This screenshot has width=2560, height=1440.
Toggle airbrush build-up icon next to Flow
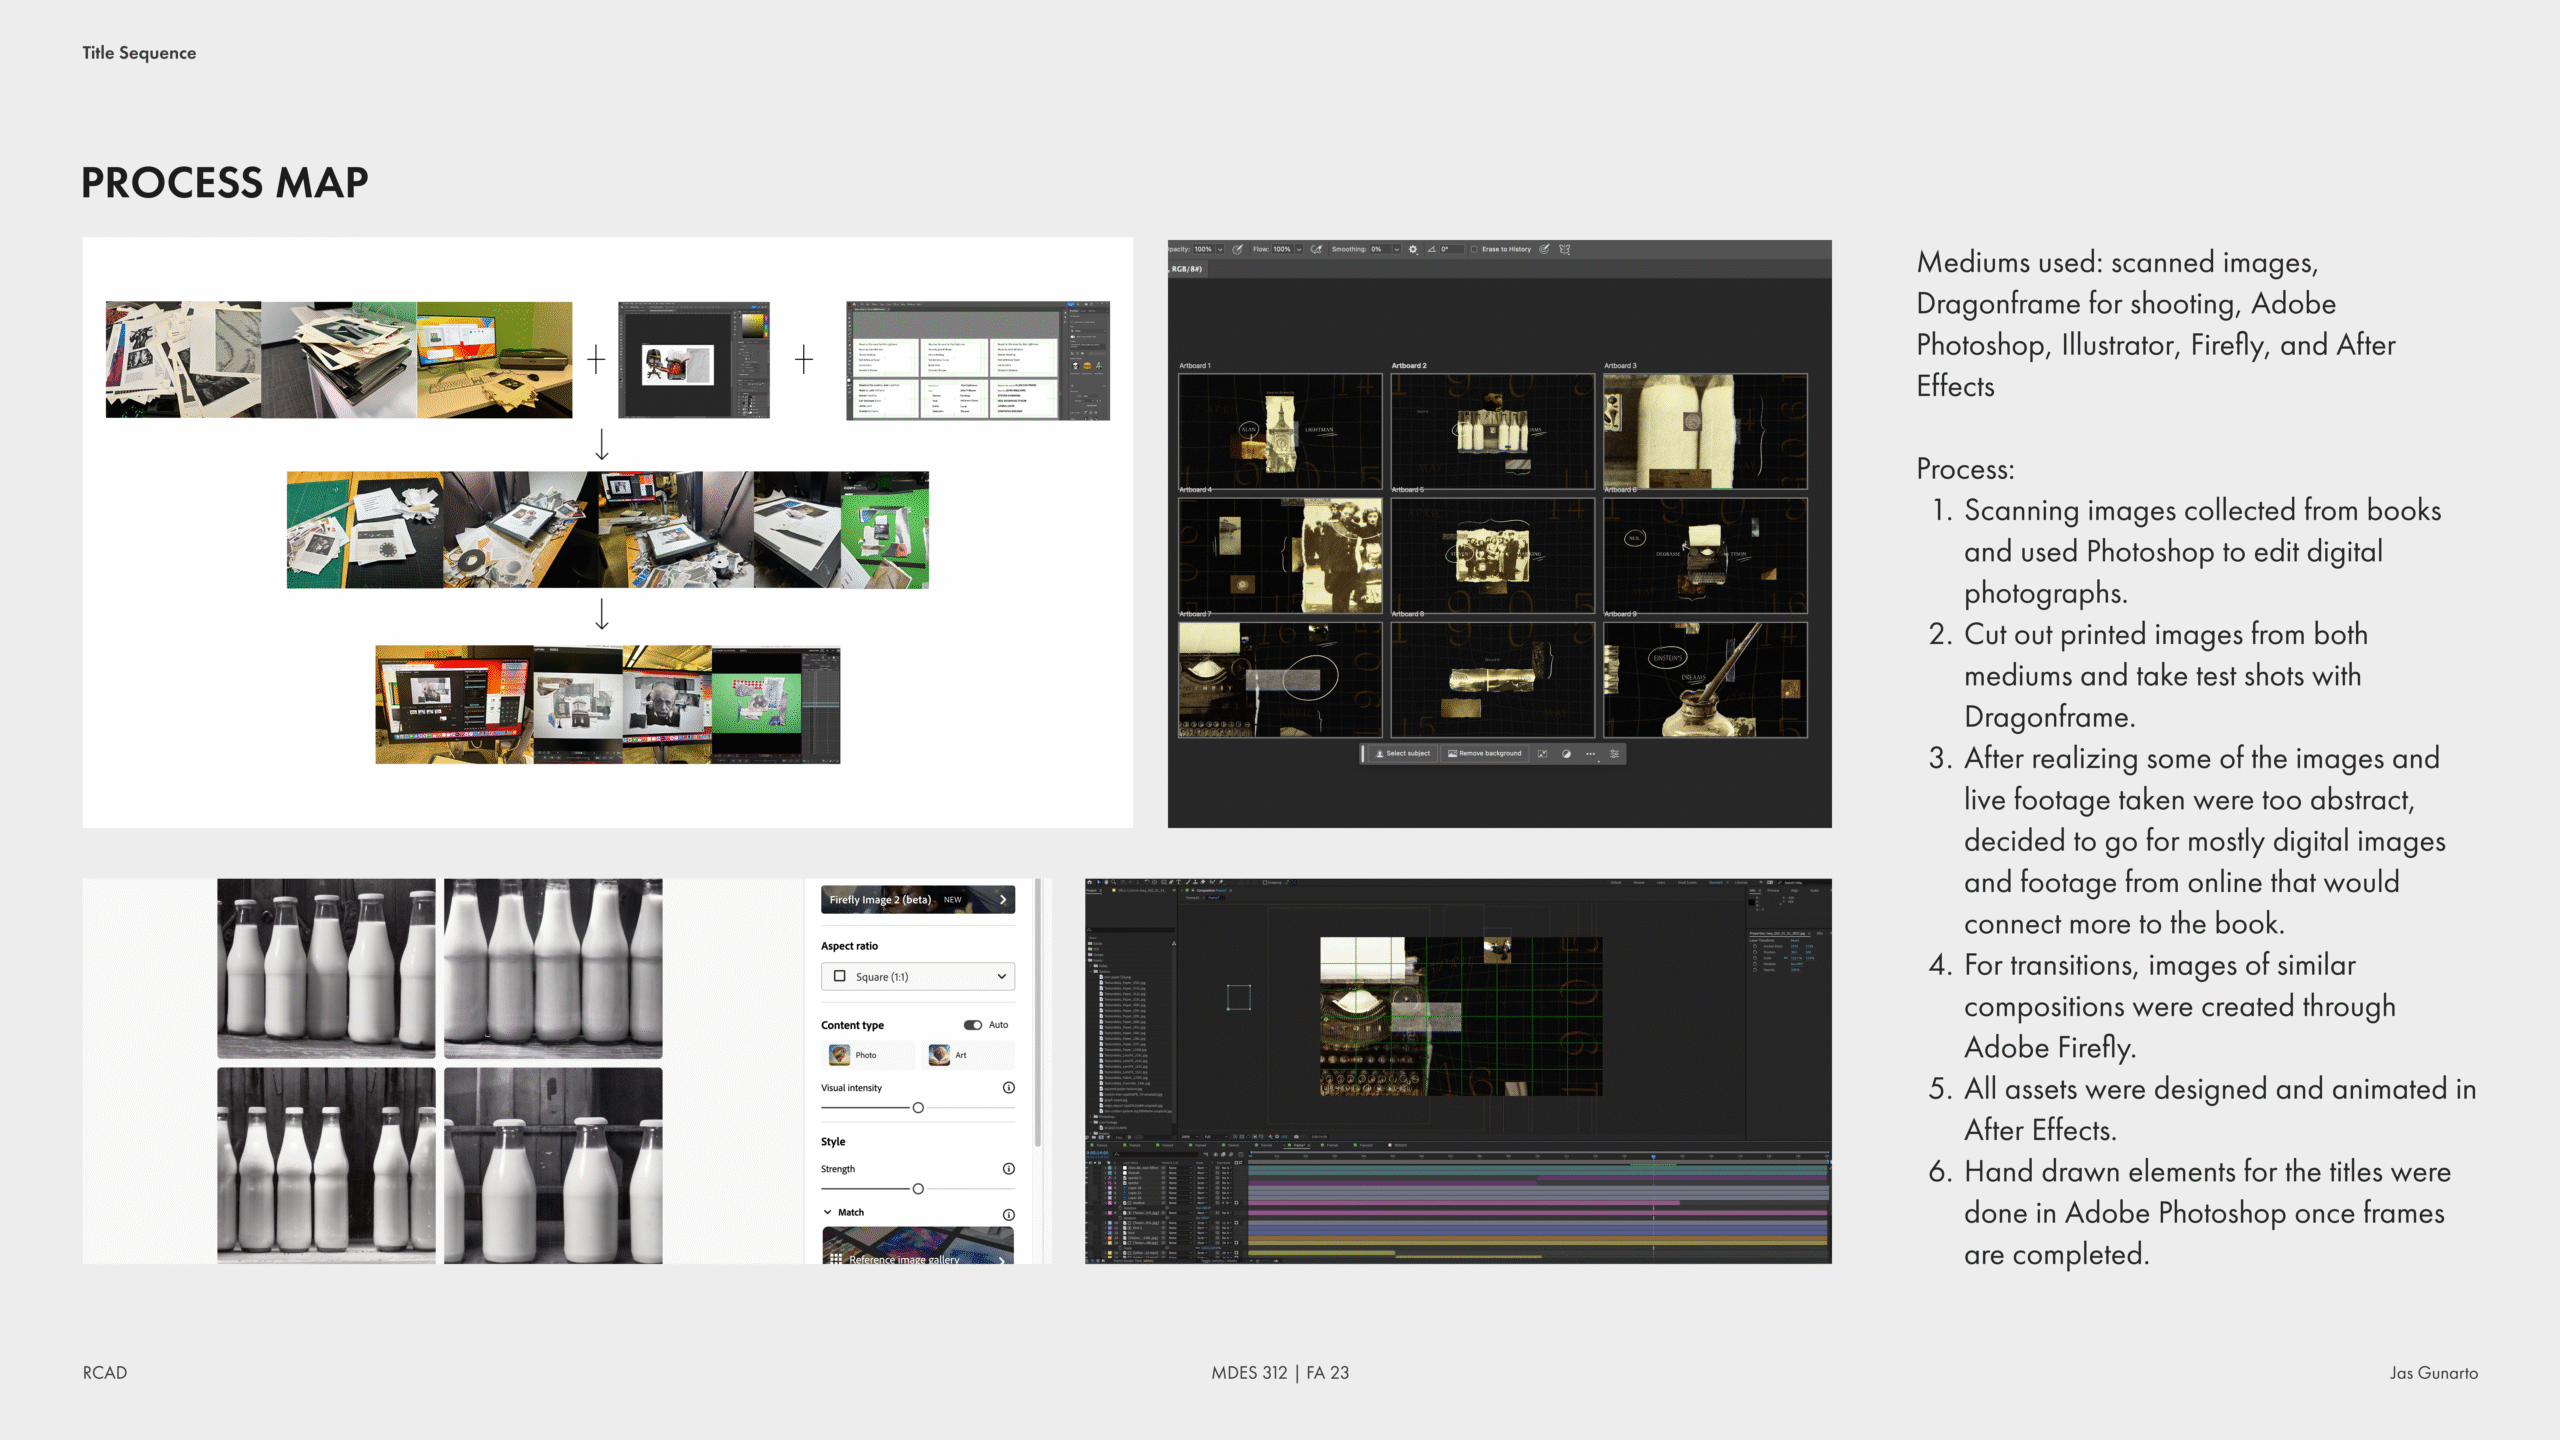click(x=1317, y=250)
